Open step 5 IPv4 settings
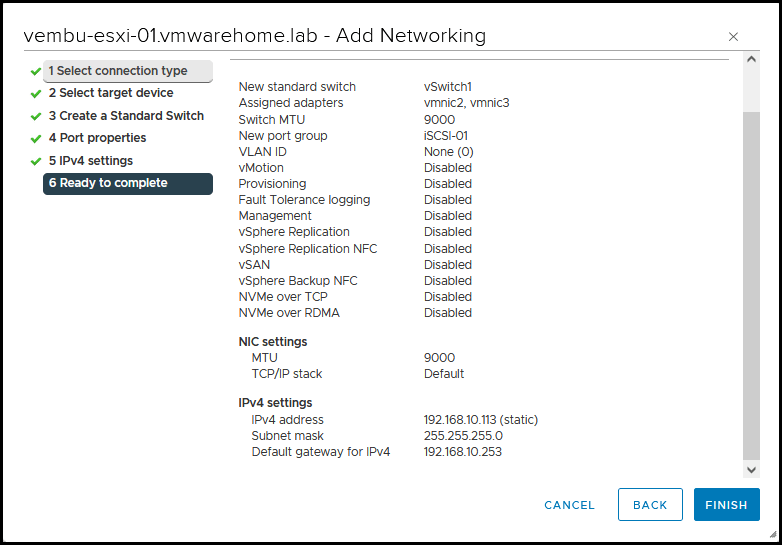The height and width of the screenshot is (545, 782). coord(91,161)
